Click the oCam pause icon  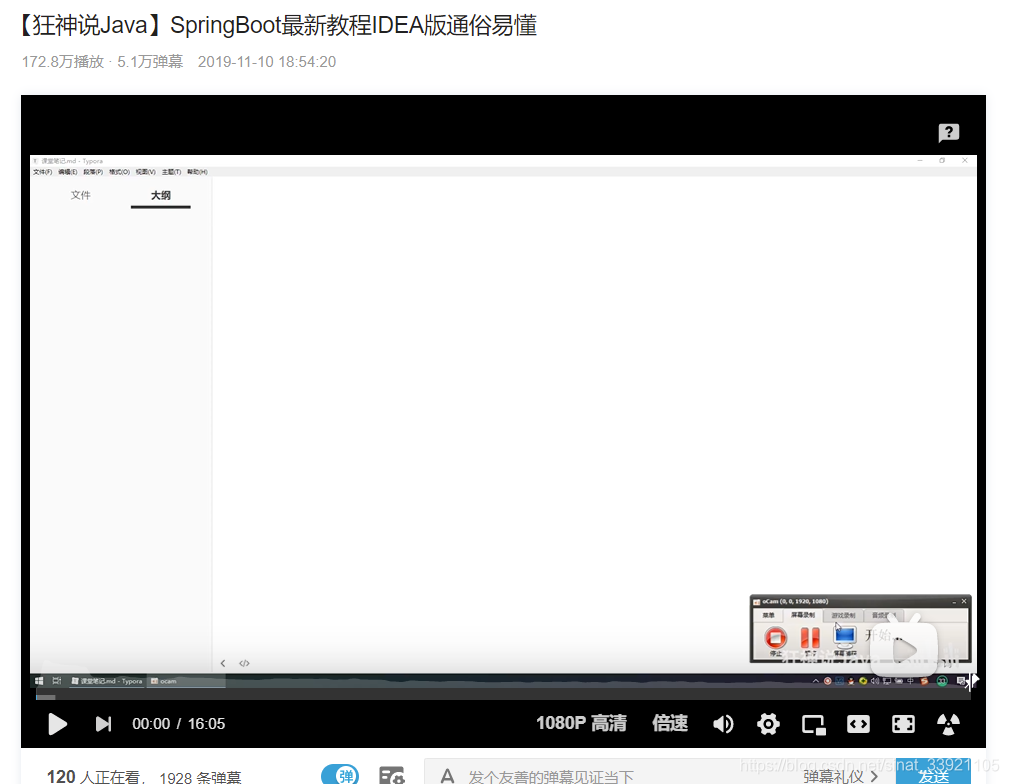(810, 638)
